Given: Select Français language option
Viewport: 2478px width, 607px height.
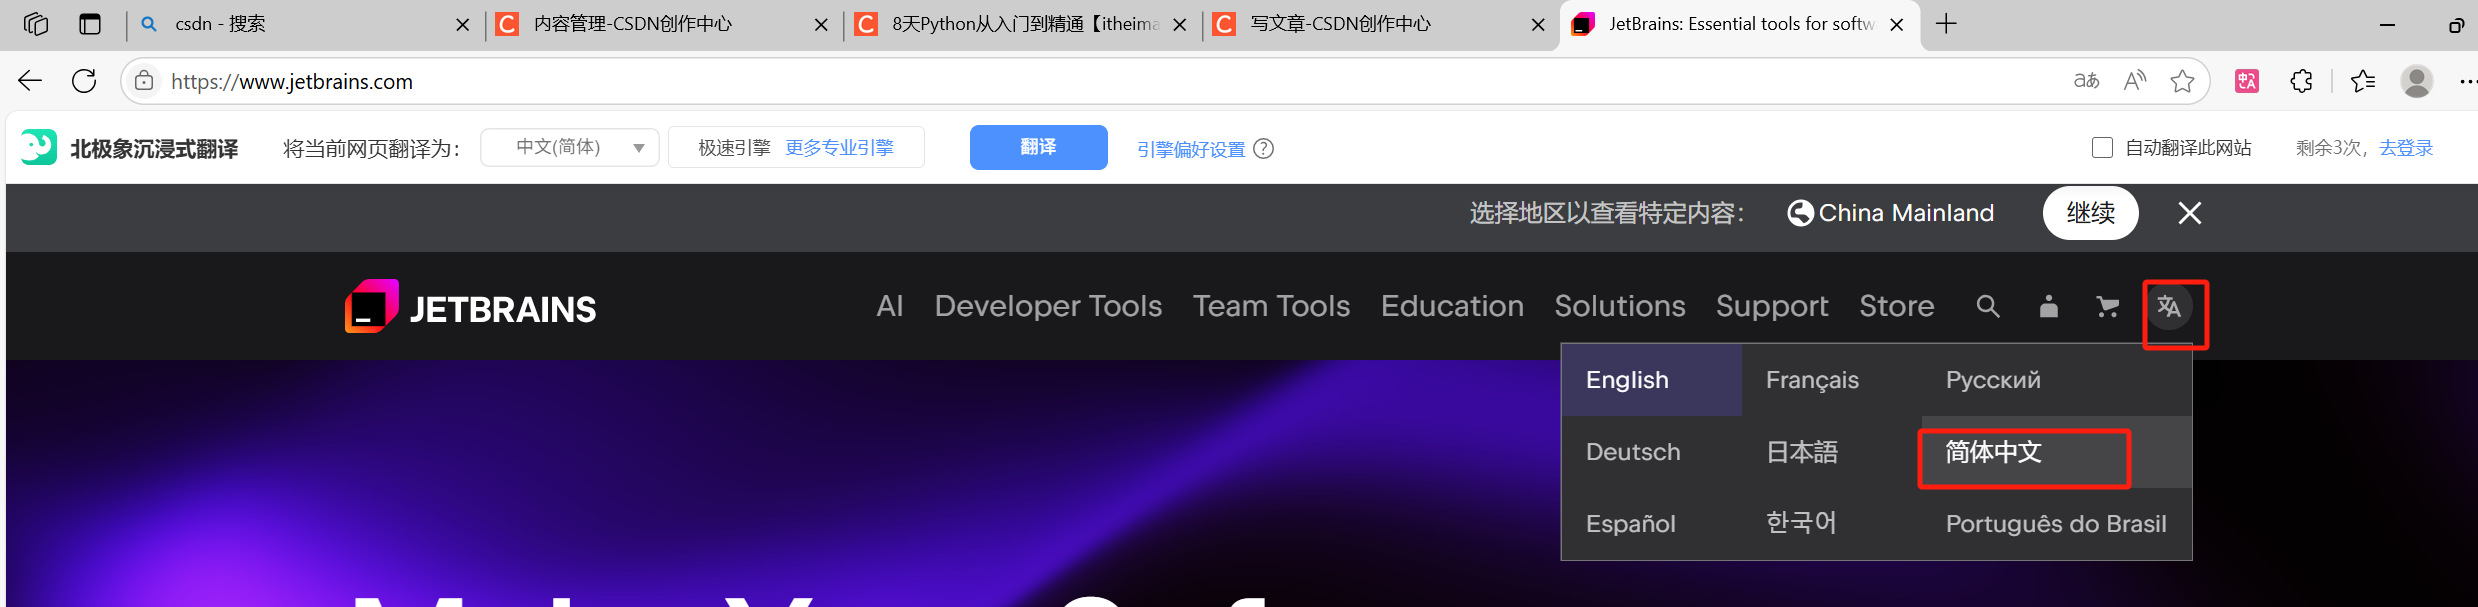Looking at the screenshot, I should 1832,380.
